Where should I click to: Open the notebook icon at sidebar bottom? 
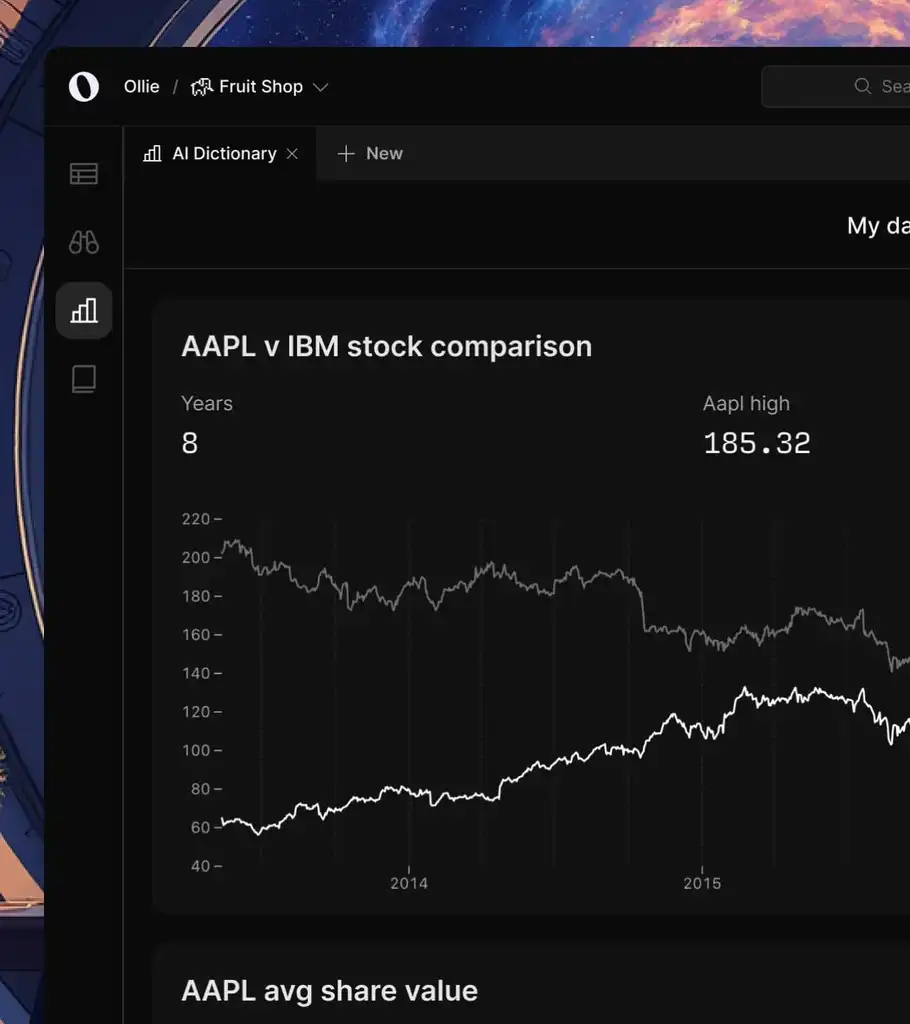click(84, 378)
